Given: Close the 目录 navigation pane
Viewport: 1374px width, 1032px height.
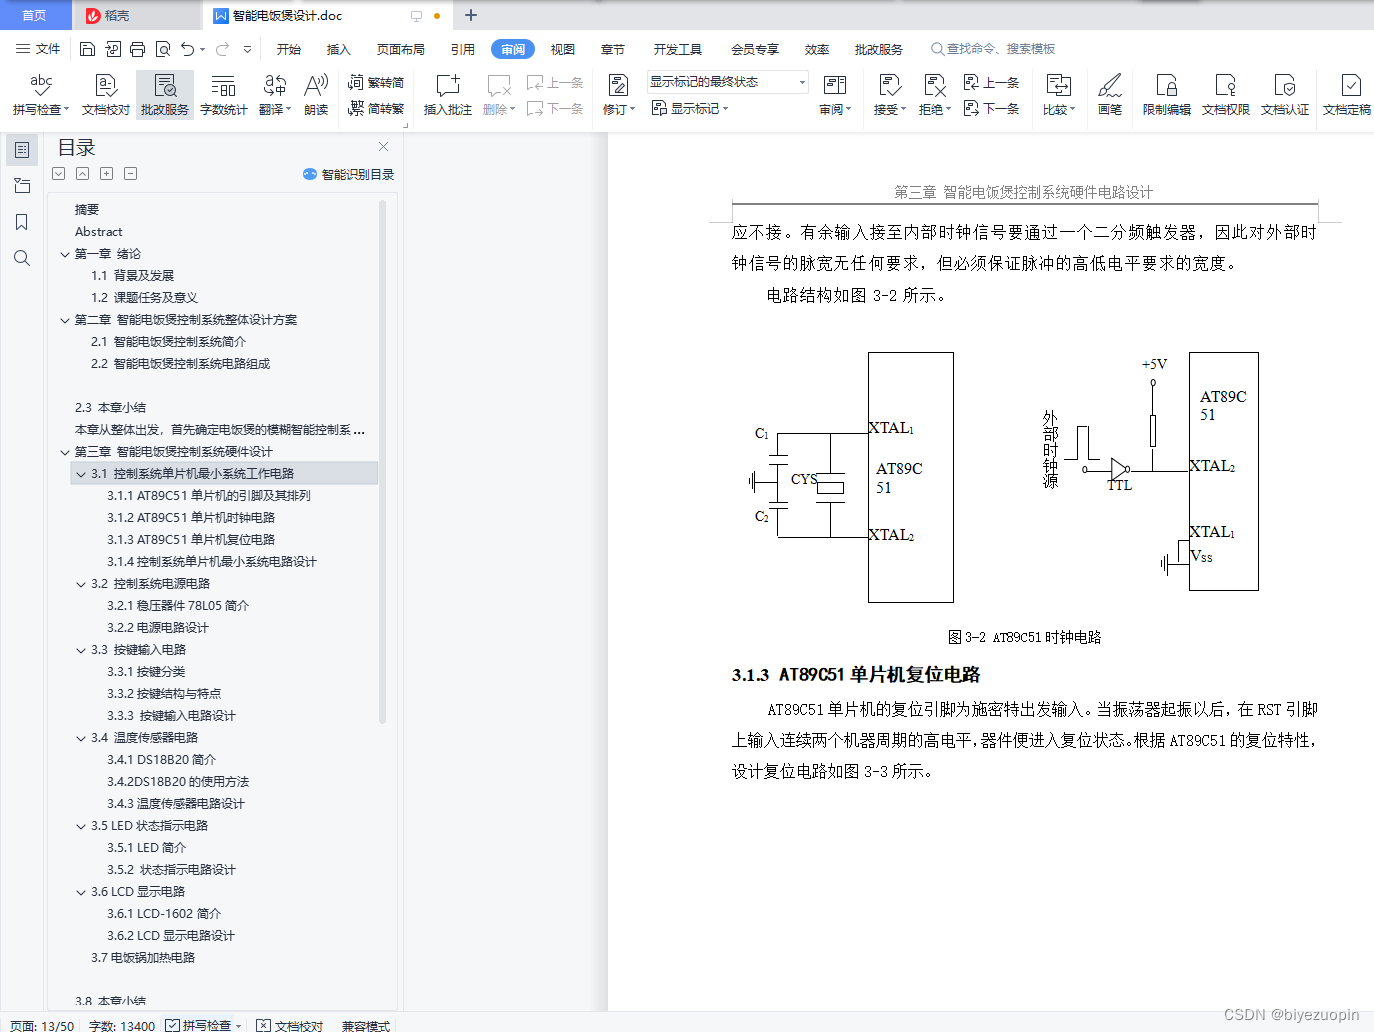Looking at the screenshot, I should coord(383,146).
